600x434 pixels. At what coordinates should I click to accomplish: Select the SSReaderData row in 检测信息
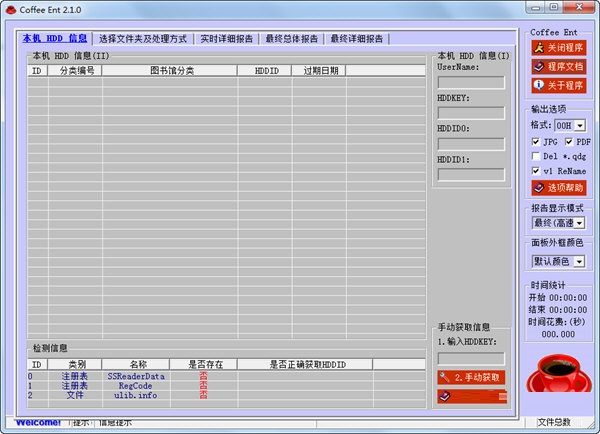coord(135,376)
